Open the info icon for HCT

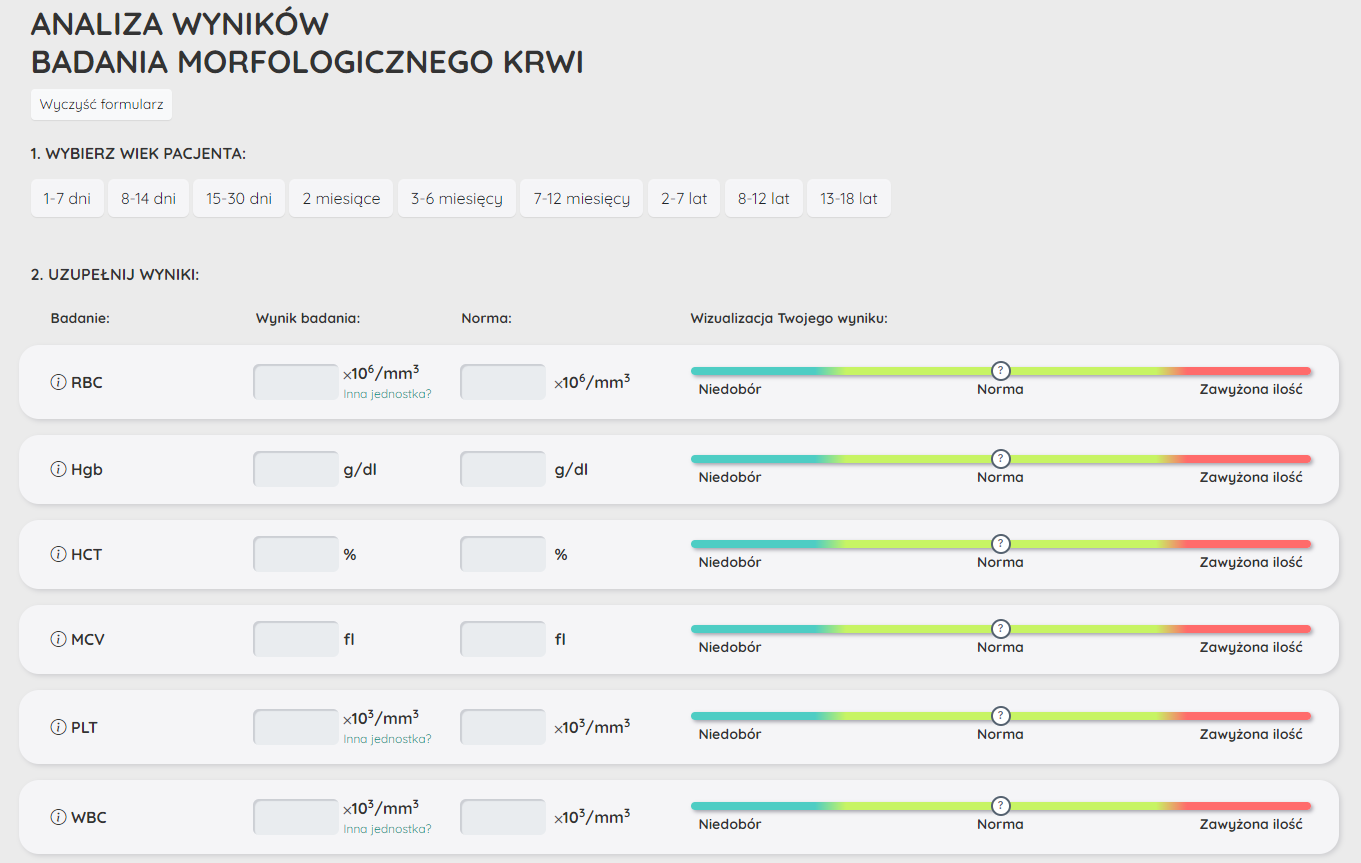click(x=58, y=554)
